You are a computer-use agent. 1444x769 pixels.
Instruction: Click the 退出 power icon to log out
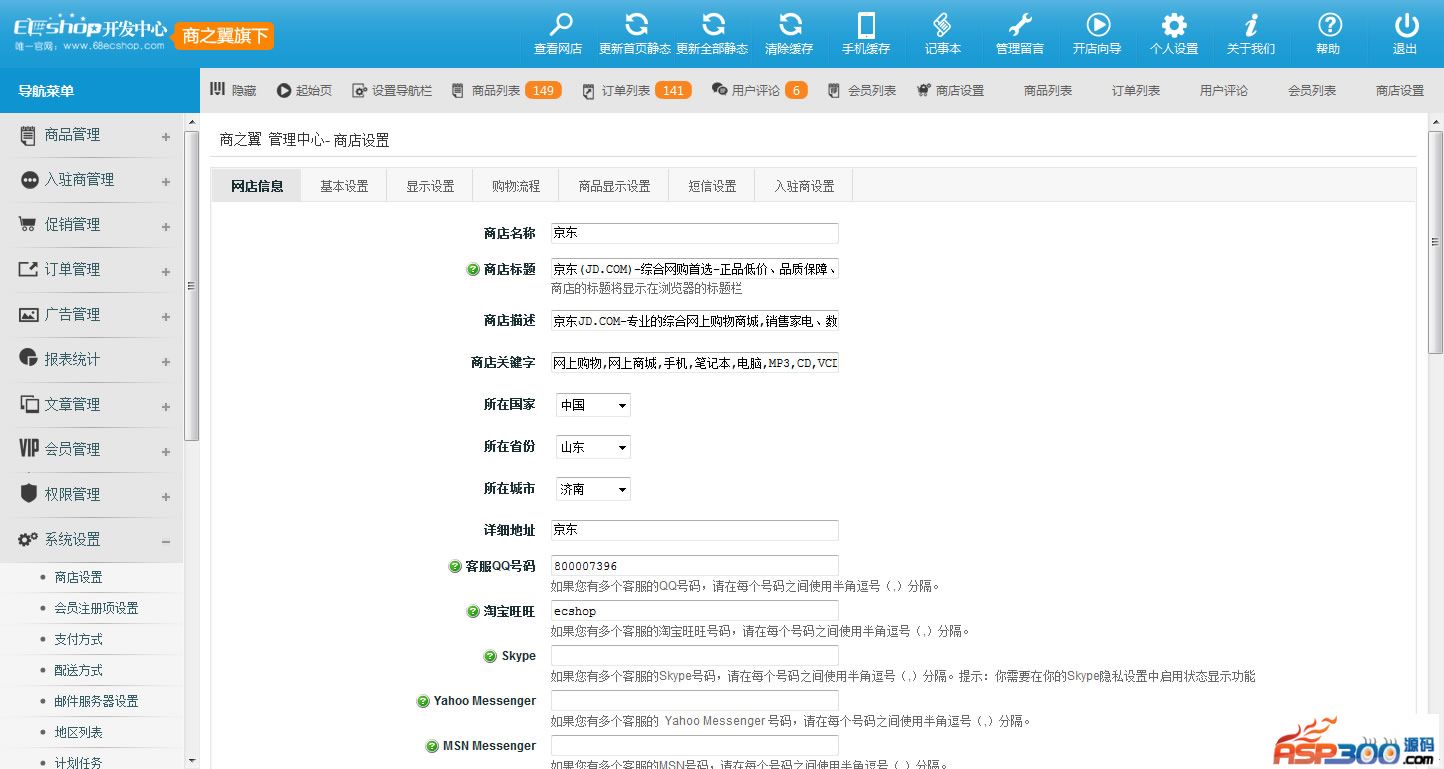[1405, 25]
